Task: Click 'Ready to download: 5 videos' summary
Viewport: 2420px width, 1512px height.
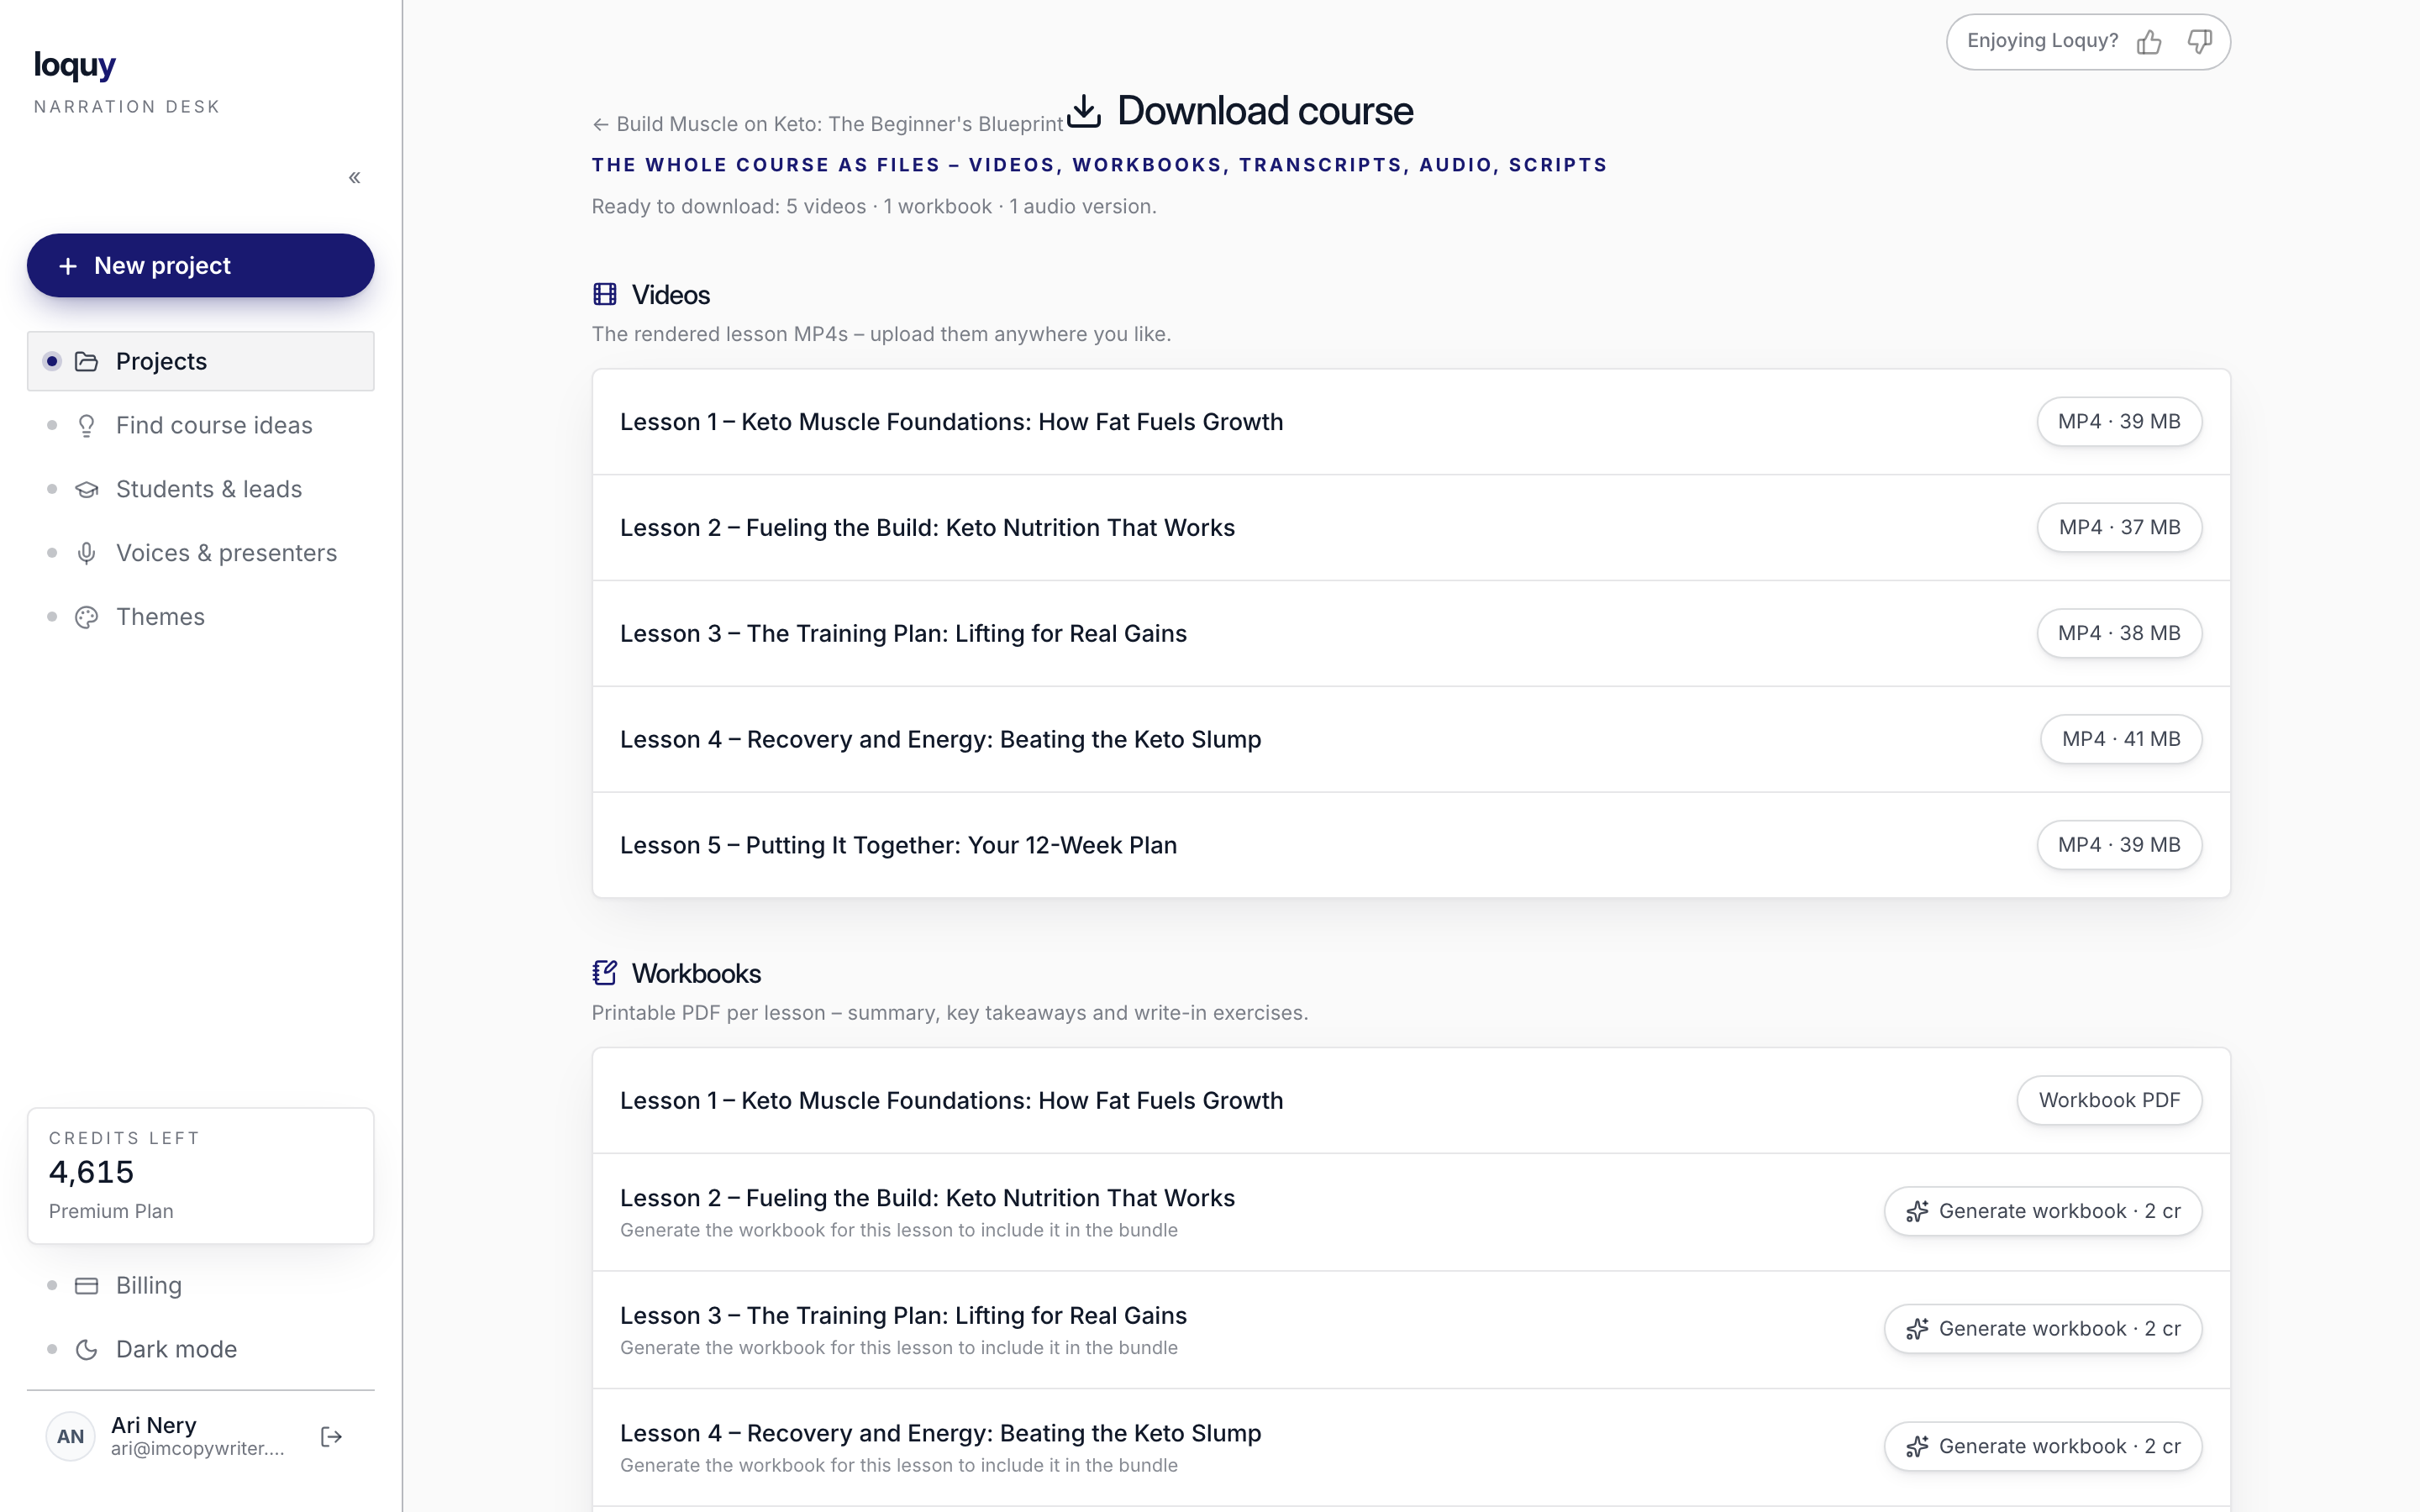Action: pyautogui.click(x=874, y=206)
